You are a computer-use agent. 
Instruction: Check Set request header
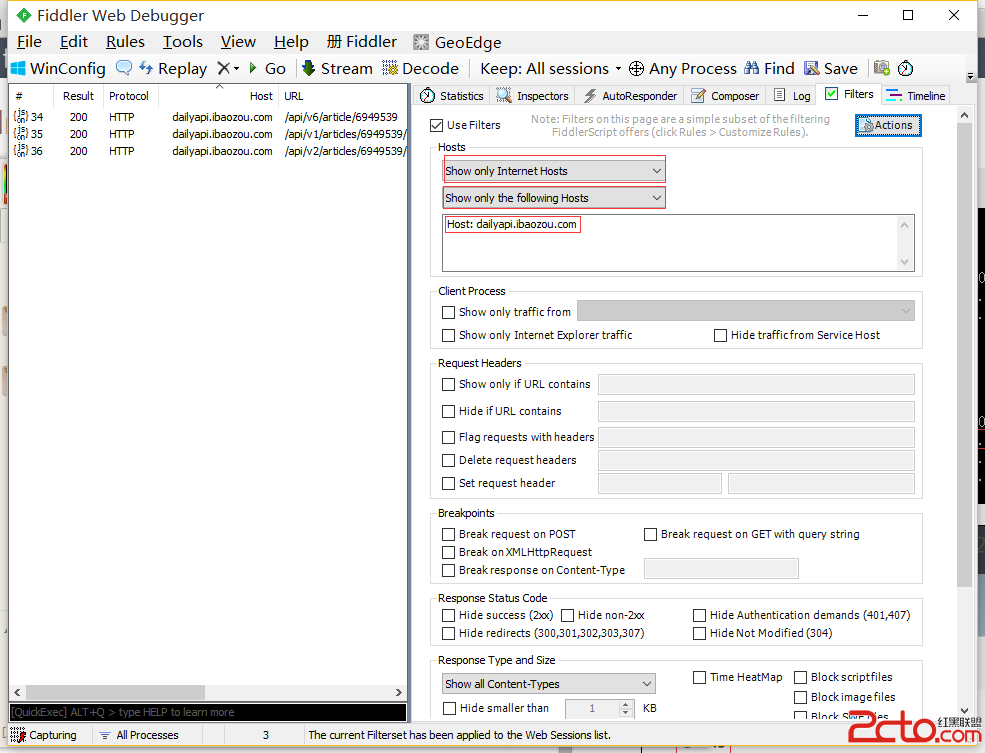(x=449, y=484)
